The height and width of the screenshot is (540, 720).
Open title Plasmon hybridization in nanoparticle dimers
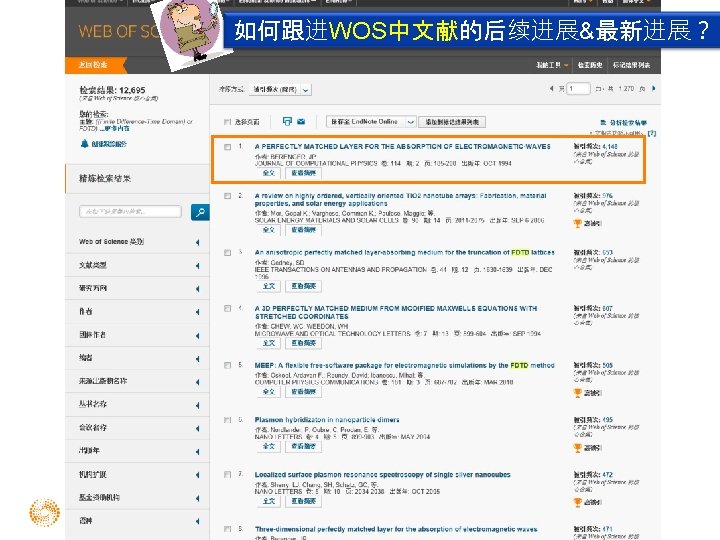click(327, 420)
